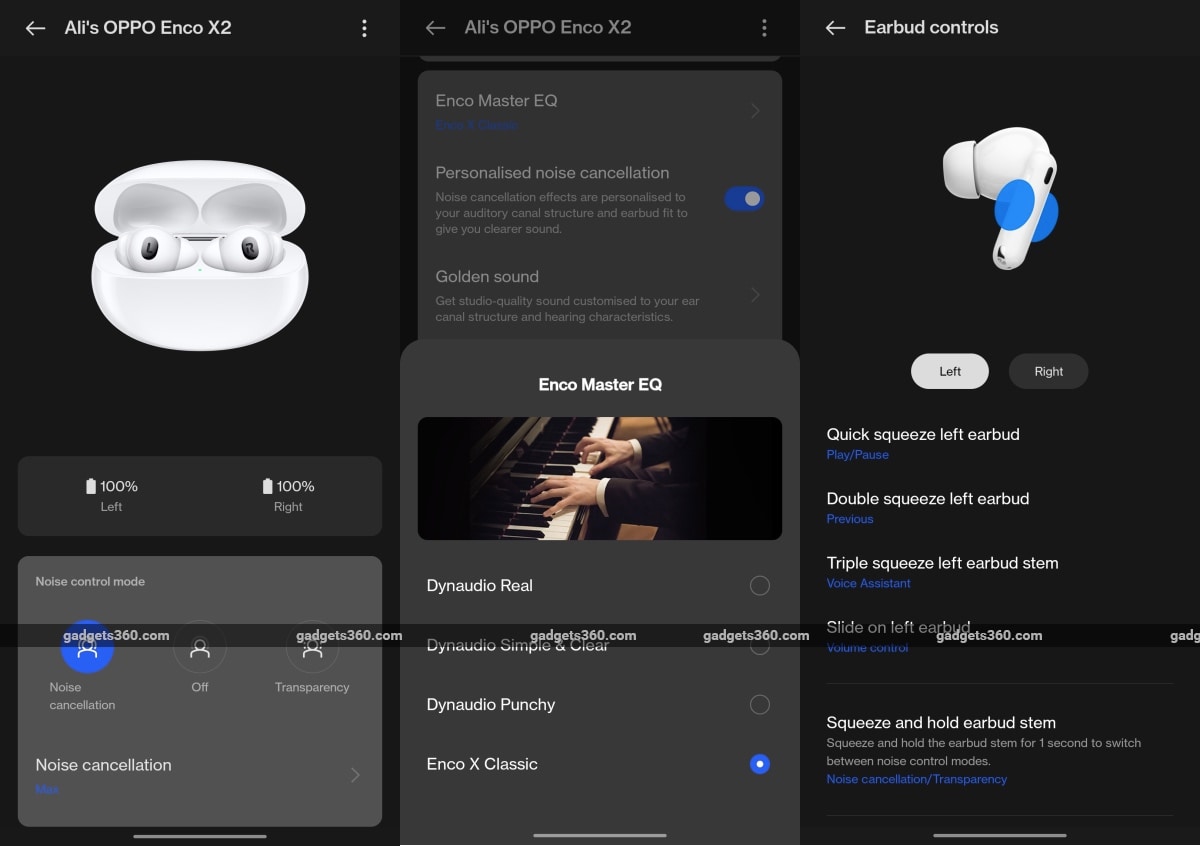Choose the Dynaudio Punchy radio option

tap(760, 705)
